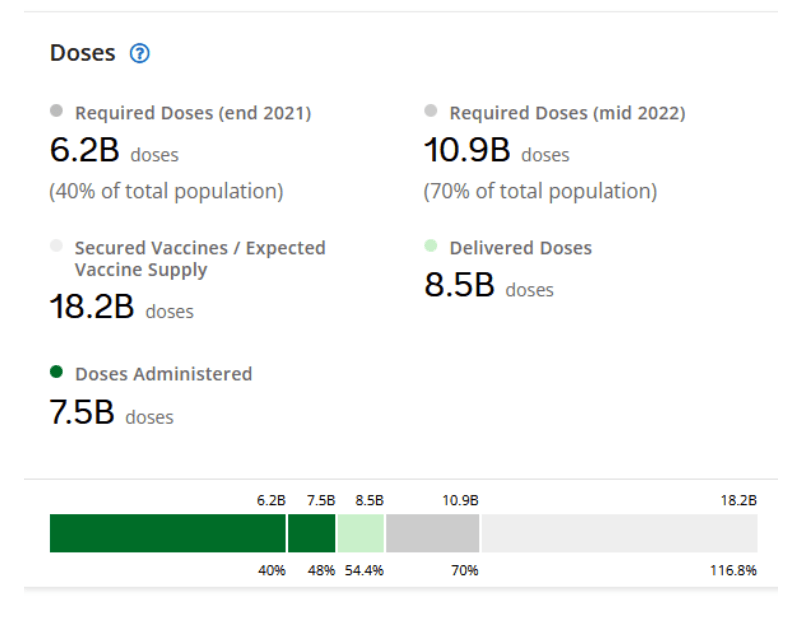Click the Secured Vaccines legend dot
Image resolution: width=810 pixels, height=622 pixels.
(x=56, y=245)
